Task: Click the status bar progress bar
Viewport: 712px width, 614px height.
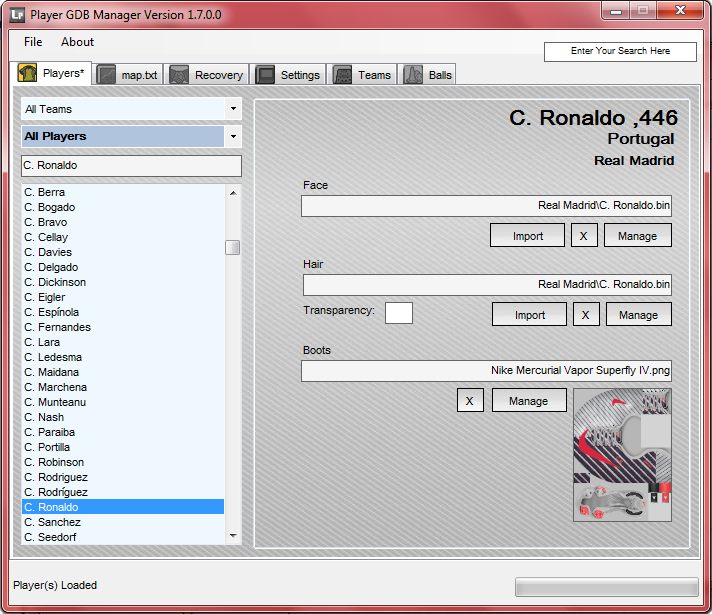Action: [607, 587]
